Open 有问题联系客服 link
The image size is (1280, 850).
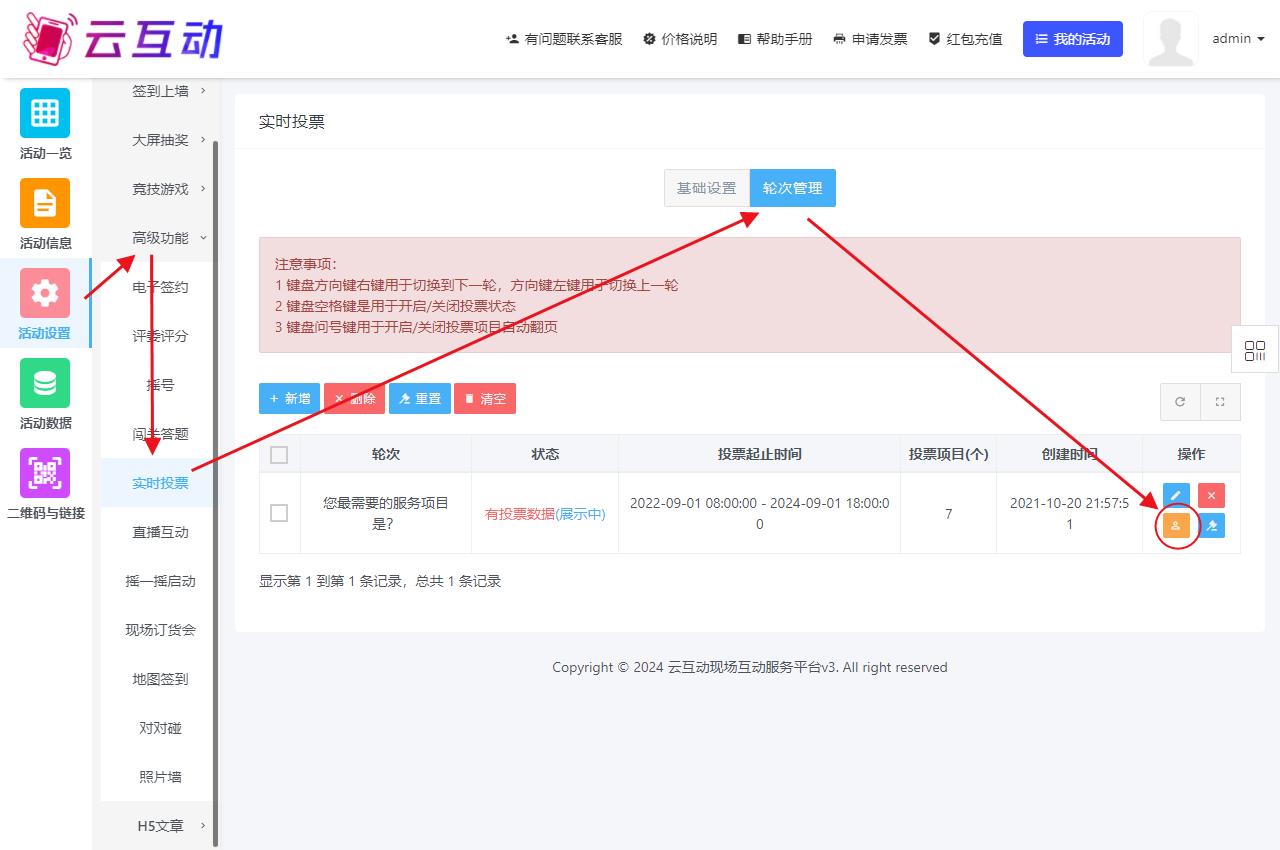[x=565, y=39]
